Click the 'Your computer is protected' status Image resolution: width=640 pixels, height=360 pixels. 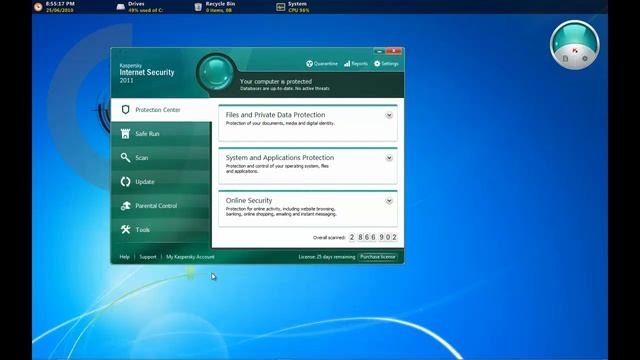(276, 82)
